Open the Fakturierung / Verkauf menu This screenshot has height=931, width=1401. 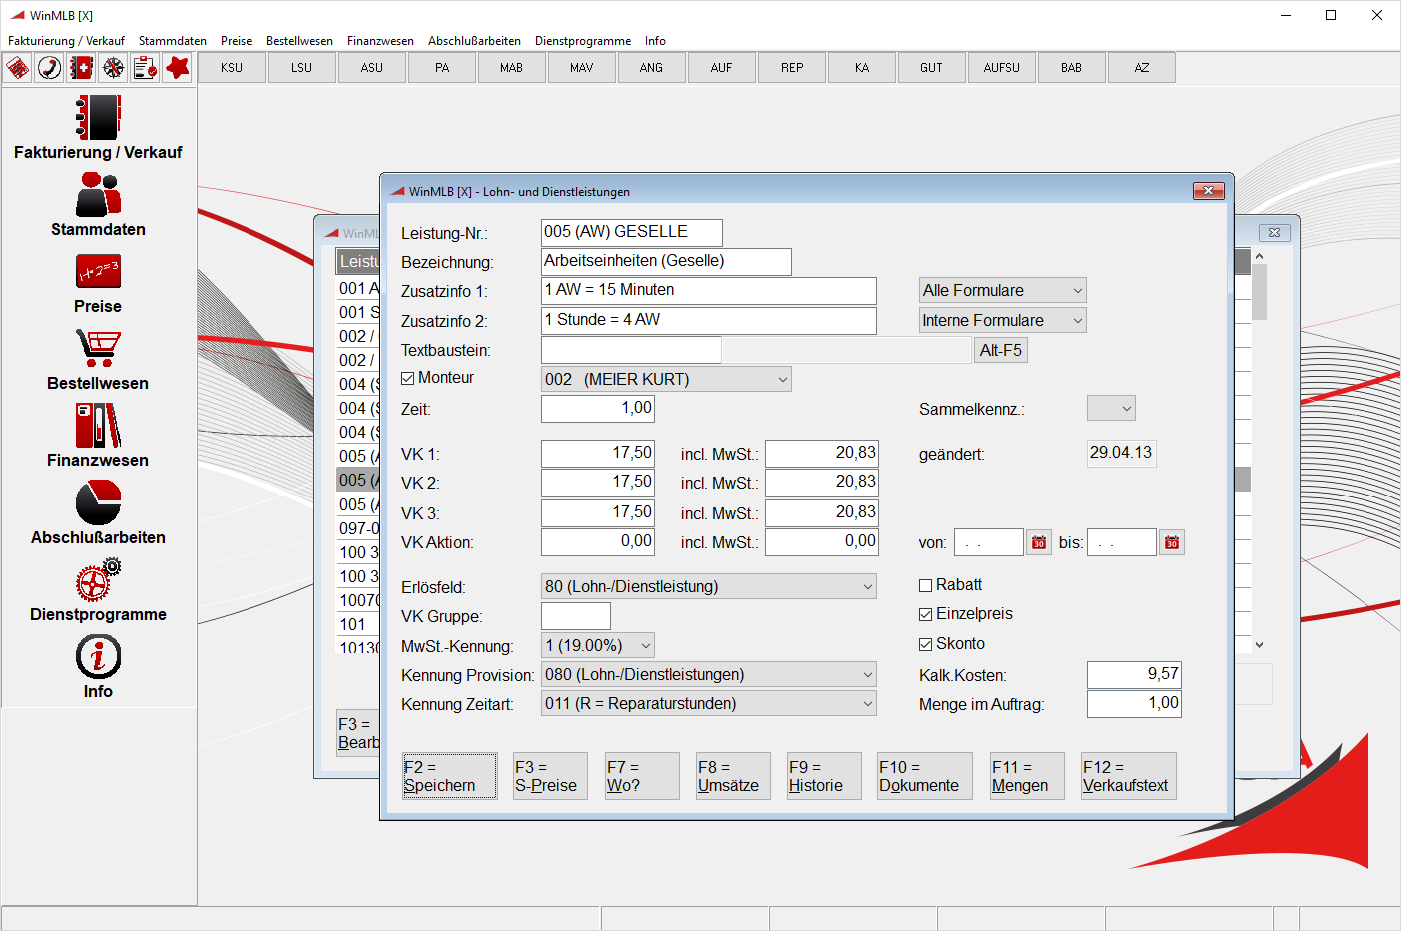(x=66, y=41)
